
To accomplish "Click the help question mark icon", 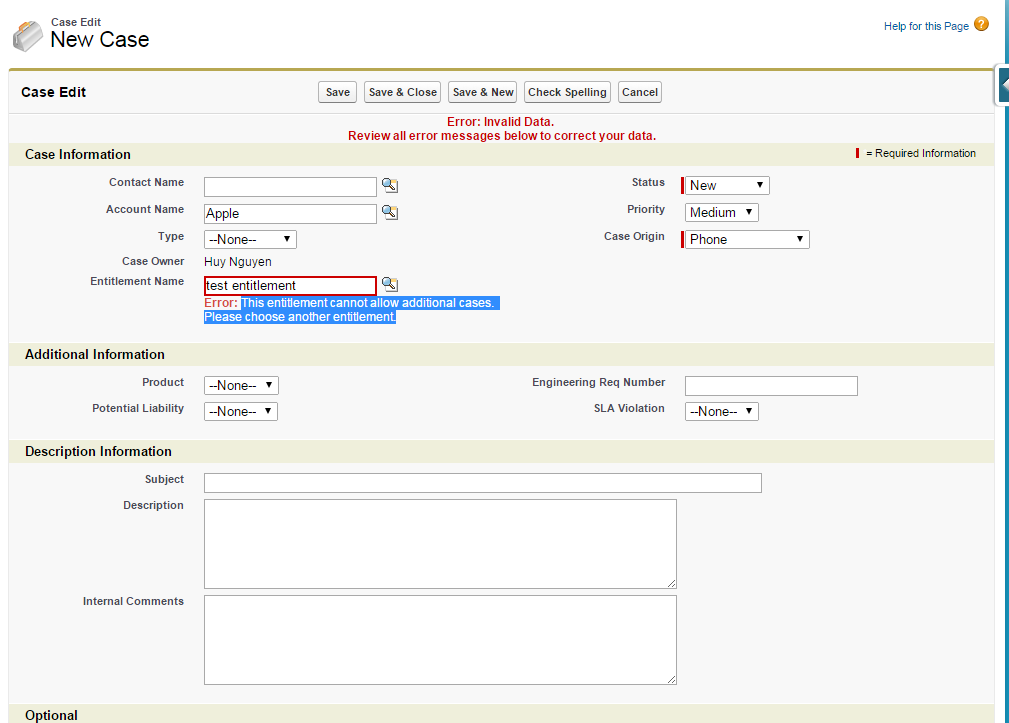I will (x=981, y=25).
